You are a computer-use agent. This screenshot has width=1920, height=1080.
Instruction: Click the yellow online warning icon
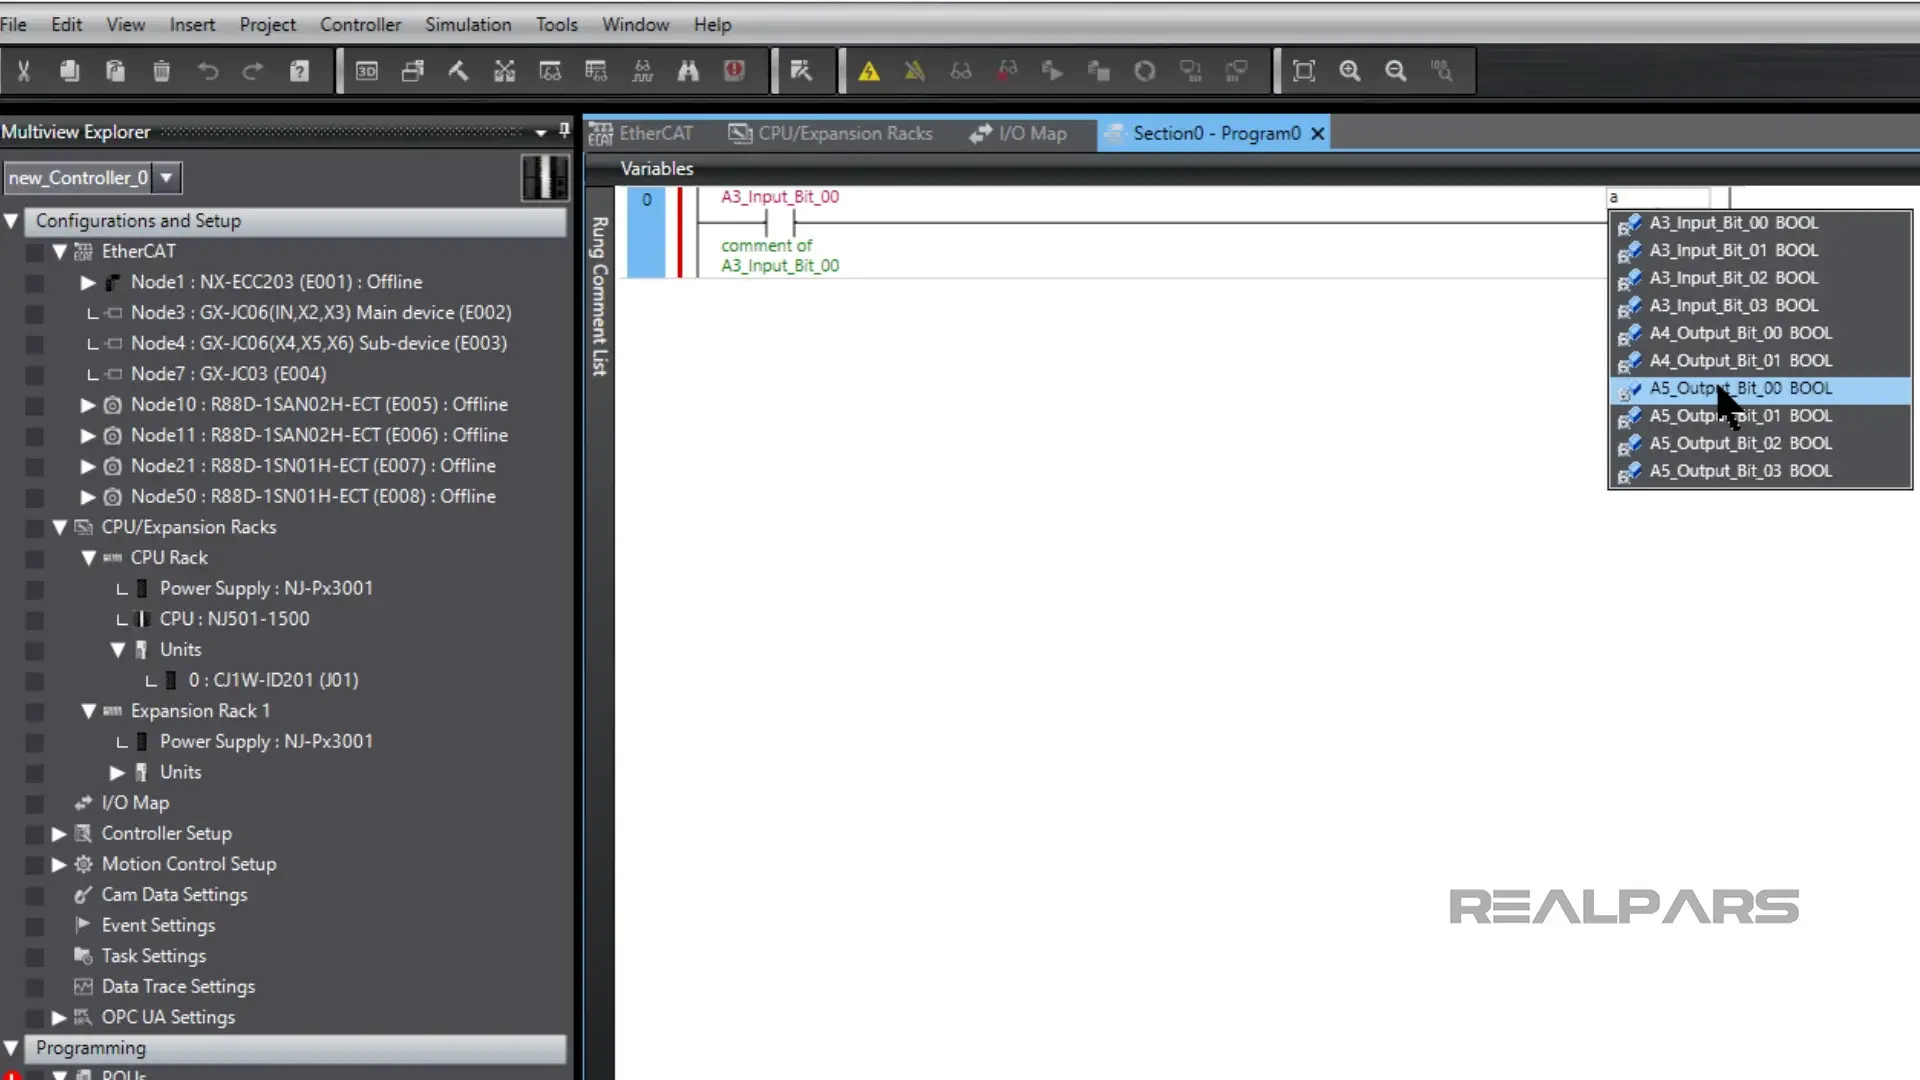coord(868,71)
